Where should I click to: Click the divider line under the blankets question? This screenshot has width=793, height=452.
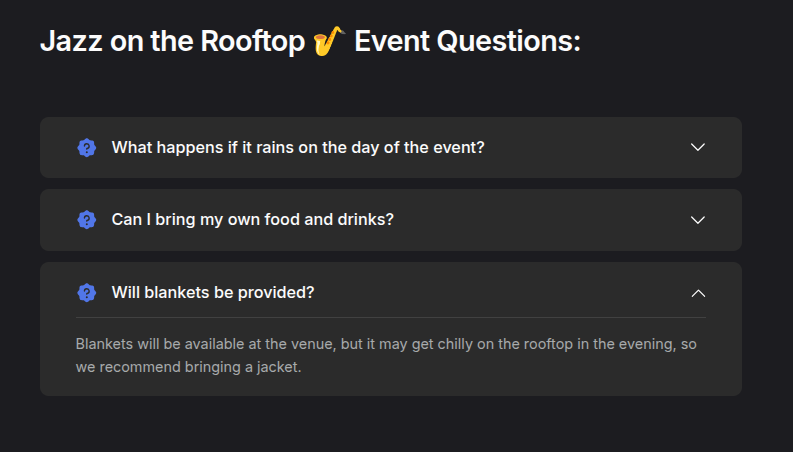pyautogui.click(x=391, y=318)
